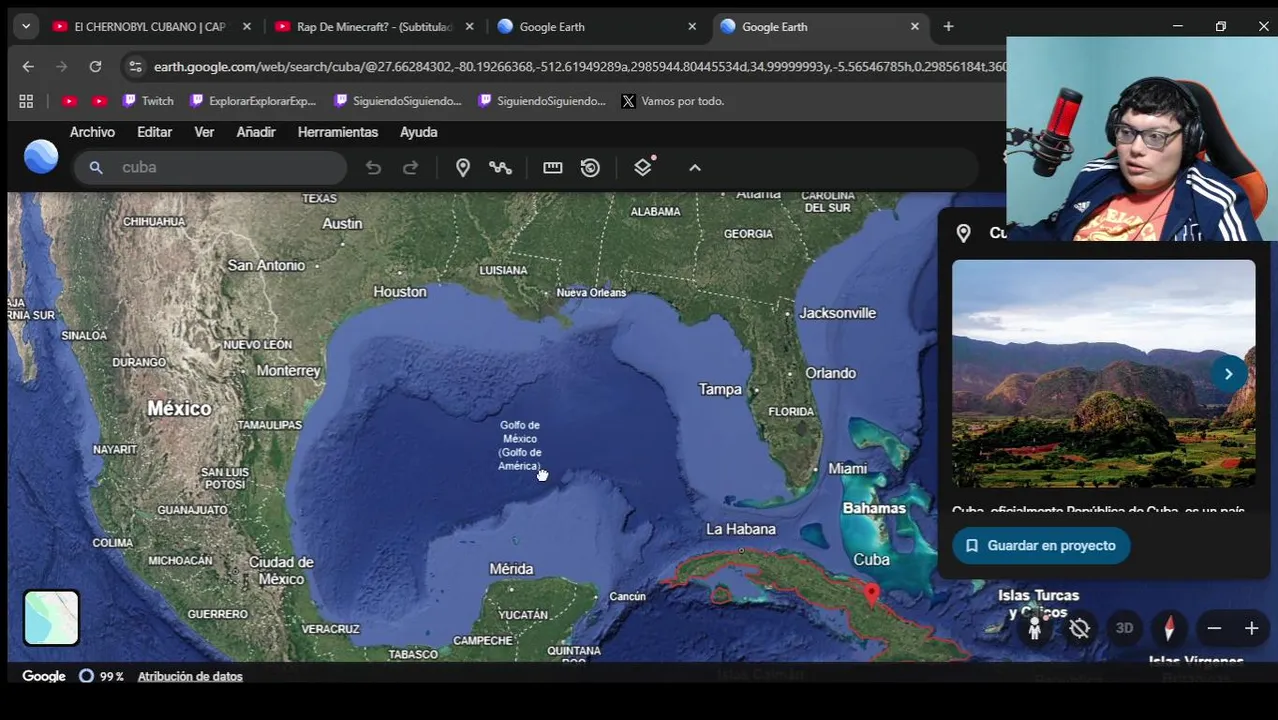Click the undo arrow in the toolbar
Image resolution: width=1278 pixels, height=720 pixels.
point(373,167)
